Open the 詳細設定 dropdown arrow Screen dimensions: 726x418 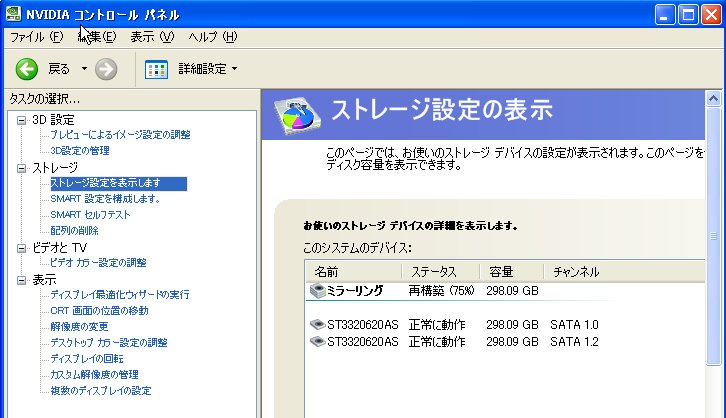pos(234,69)
